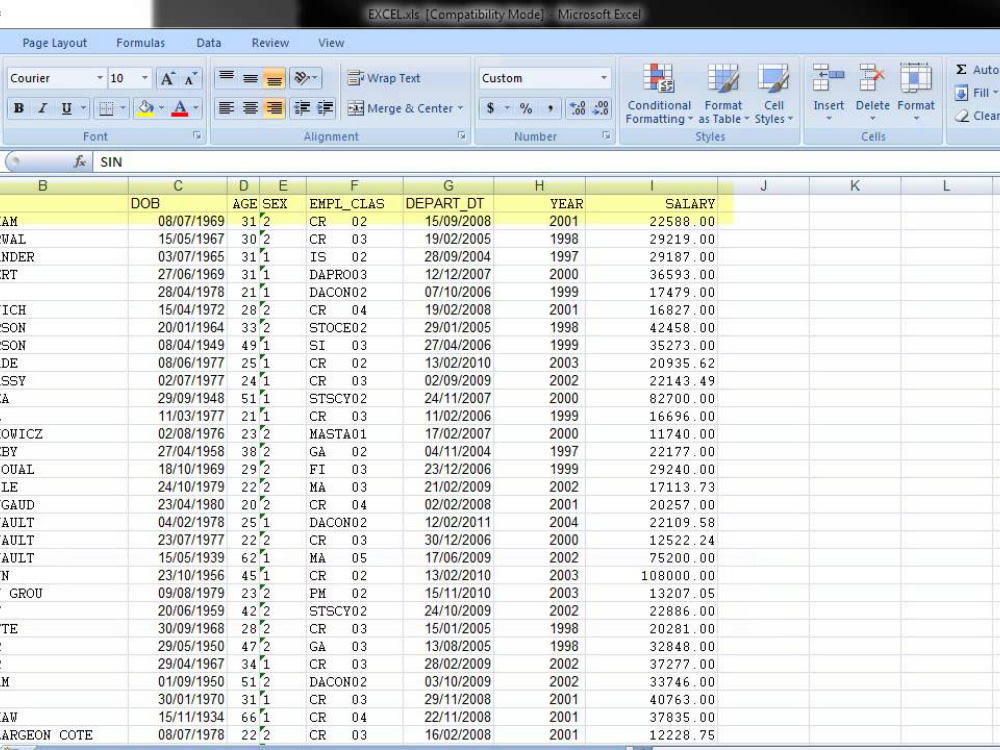Select column I header
Image resolution: width=1000 pixels, height=750 pixels.
pos(652,186)
